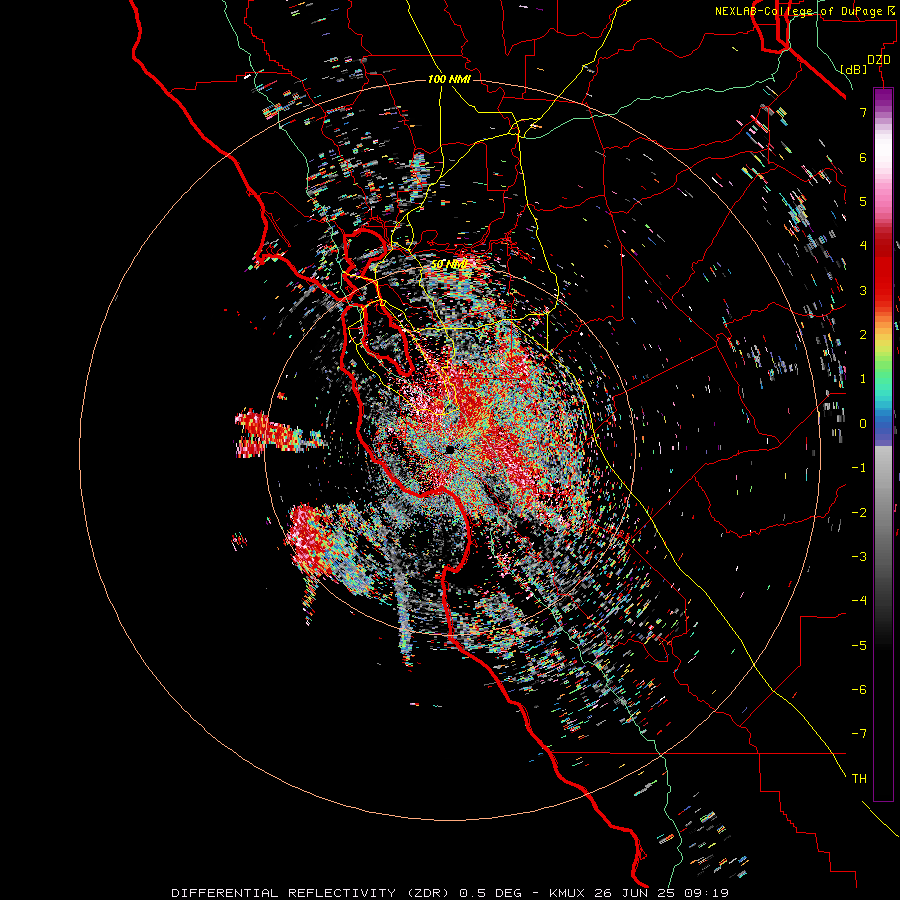Click the -7 value on the dB scale

(859, 734)
